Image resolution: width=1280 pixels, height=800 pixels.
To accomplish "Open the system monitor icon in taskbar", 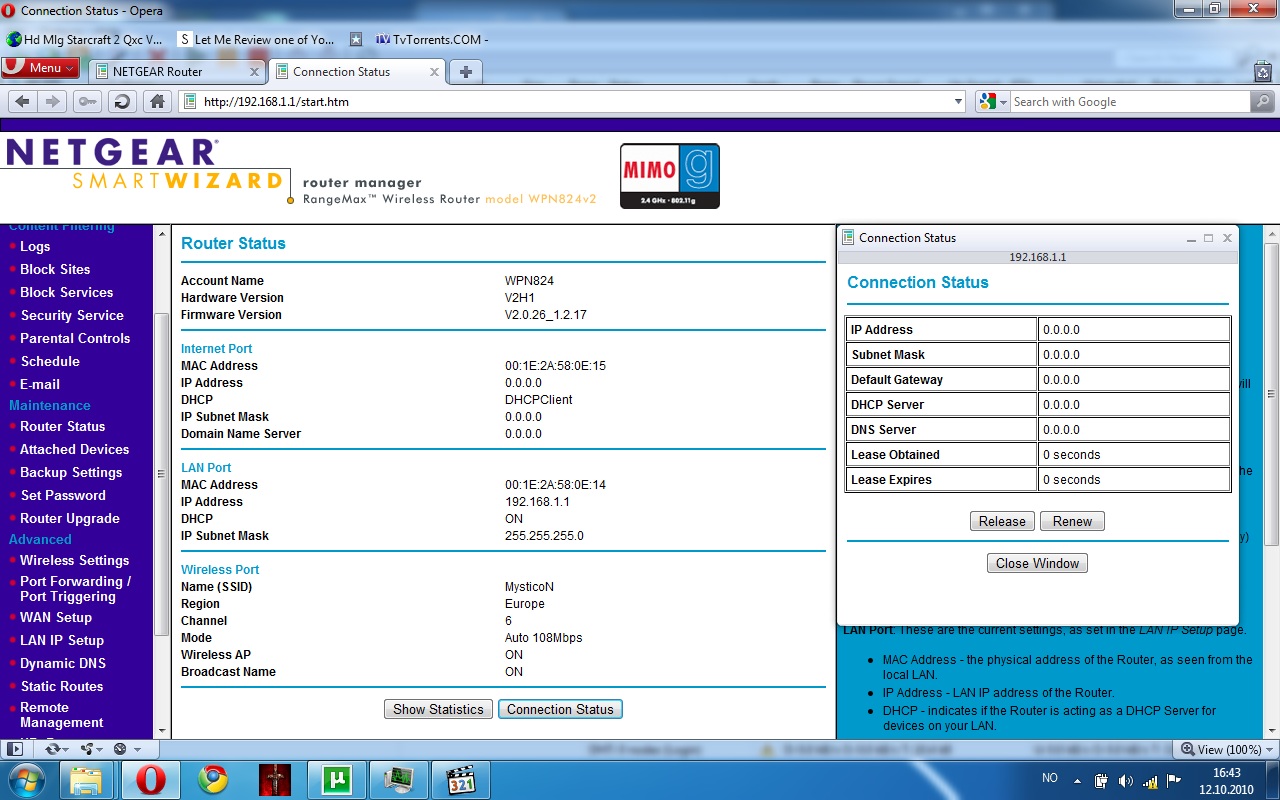I will coord(398,780).
